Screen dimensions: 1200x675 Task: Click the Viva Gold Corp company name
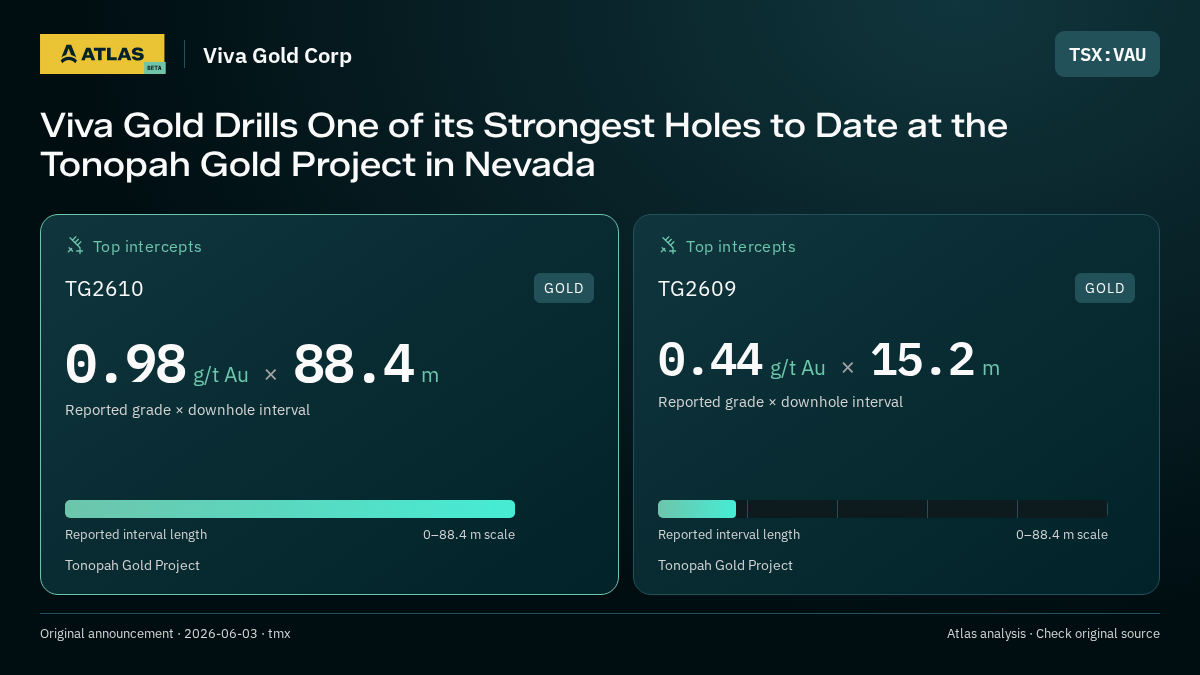click(277, 55)
